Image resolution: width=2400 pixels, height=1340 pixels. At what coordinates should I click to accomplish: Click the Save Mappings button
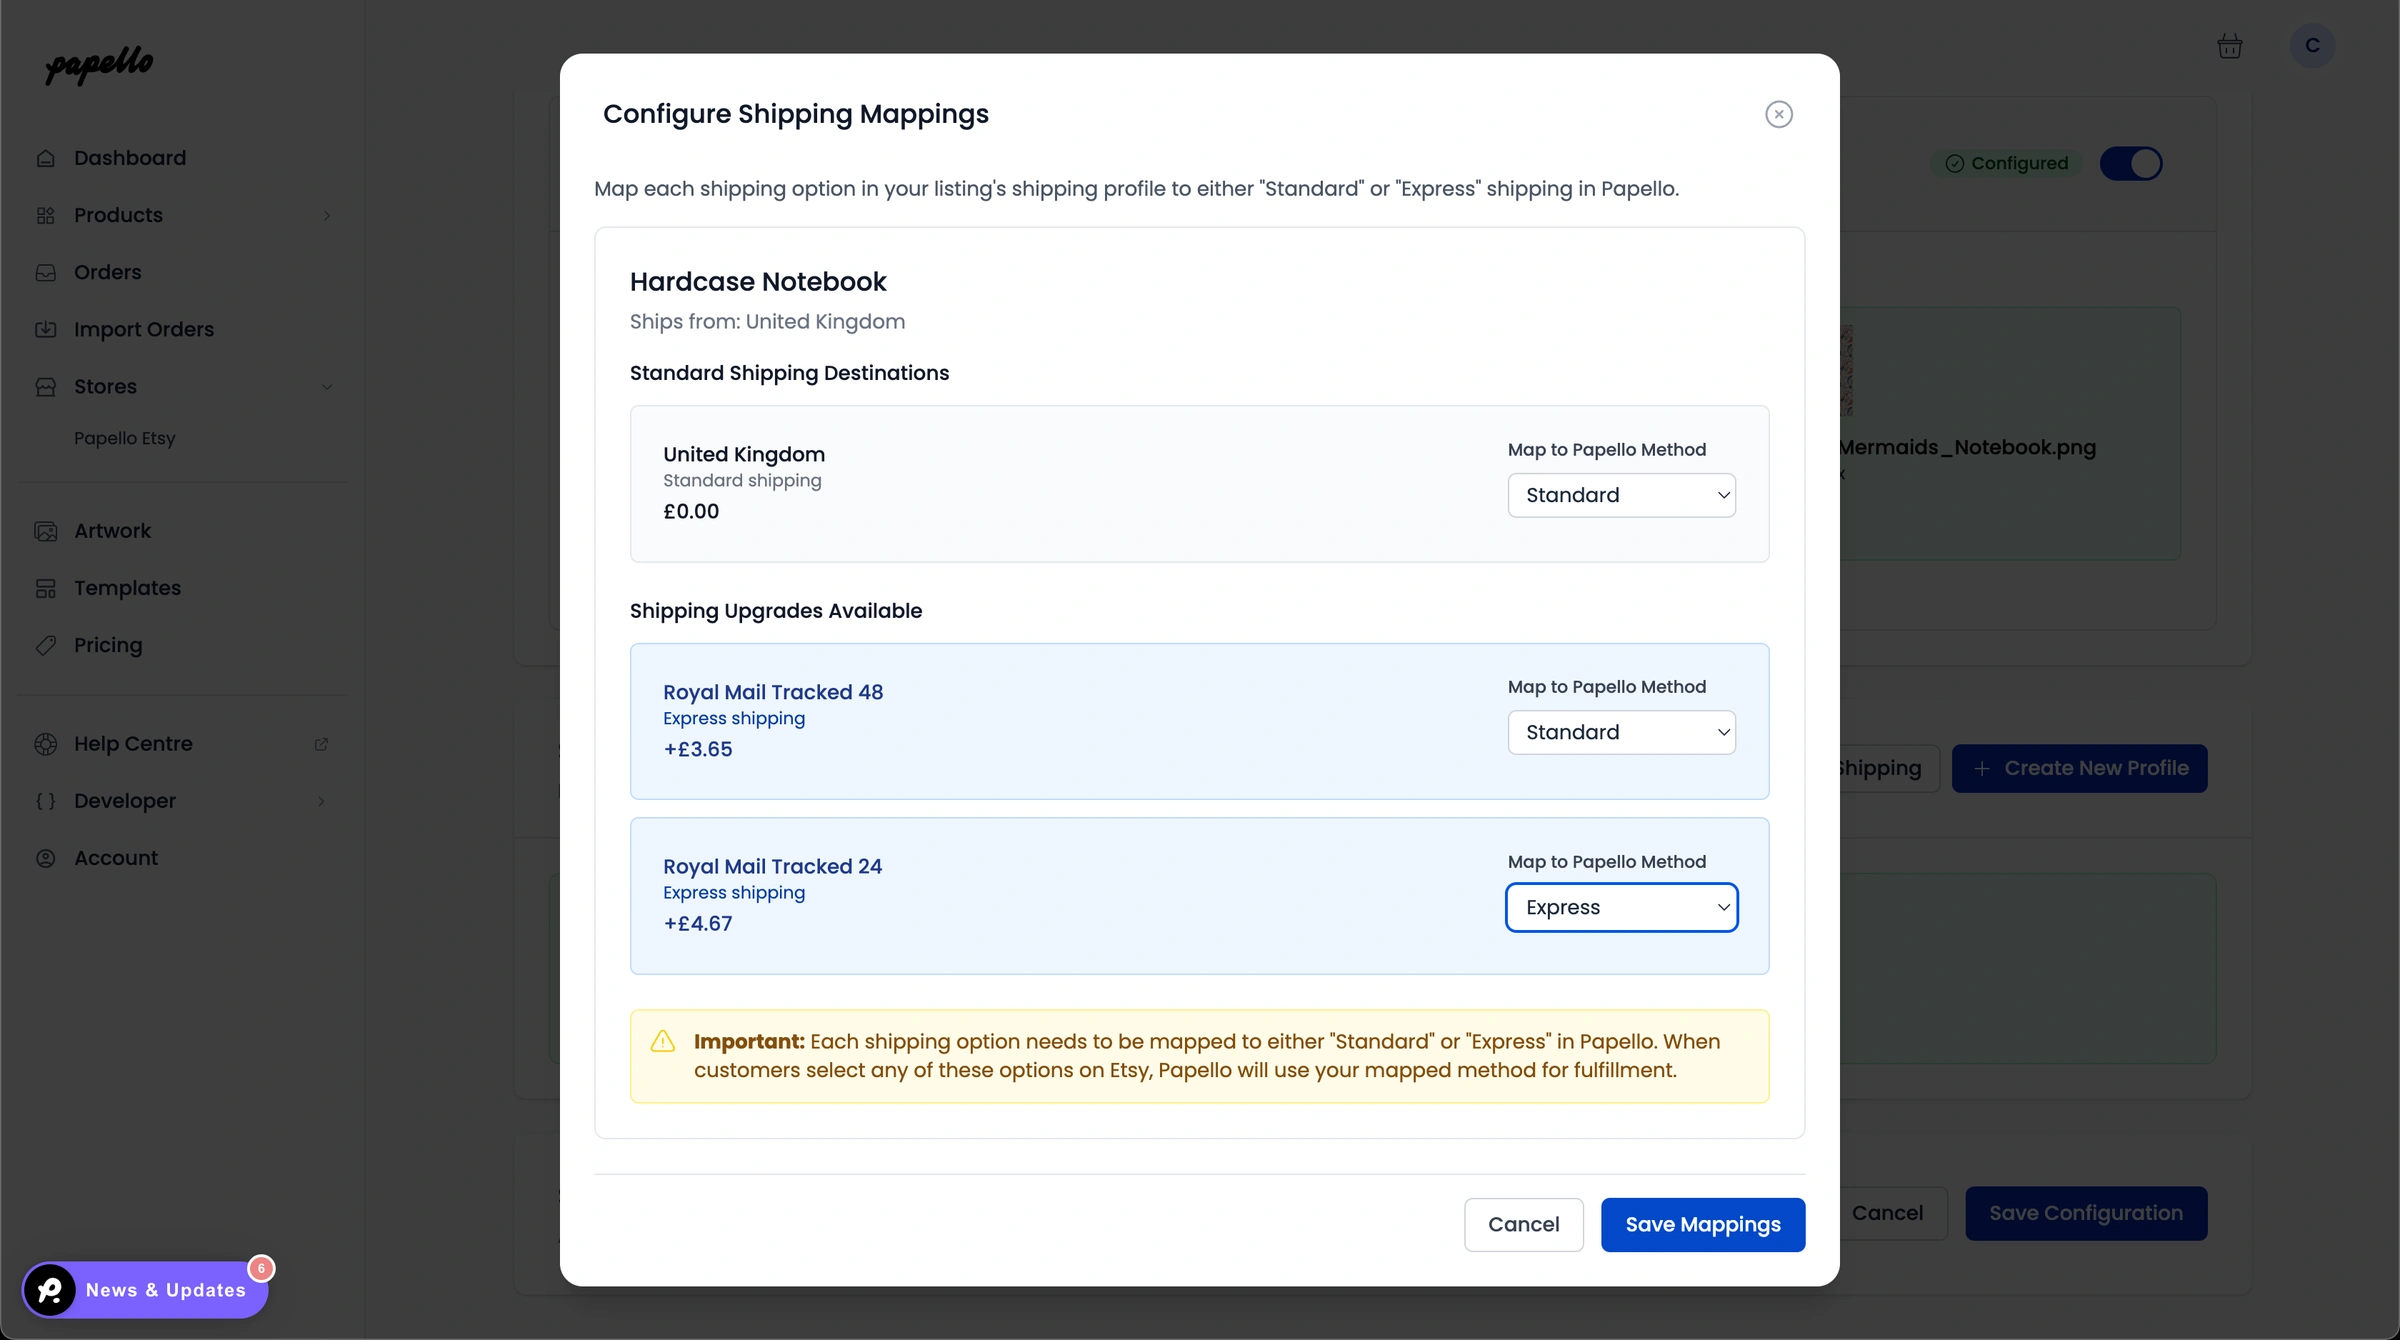click(x=1703, y=1225)
